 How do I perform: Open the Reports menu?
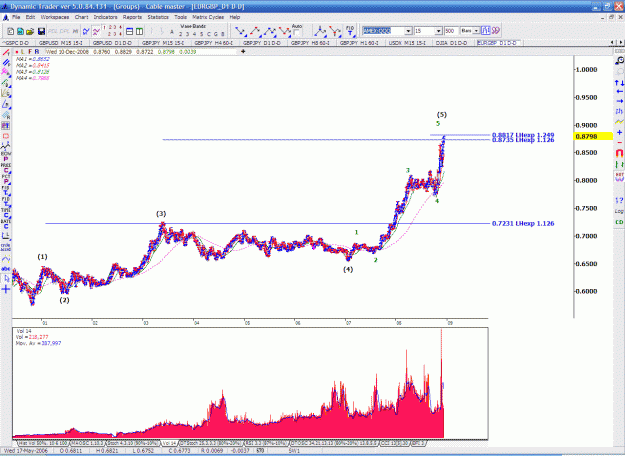click(132, 17)
